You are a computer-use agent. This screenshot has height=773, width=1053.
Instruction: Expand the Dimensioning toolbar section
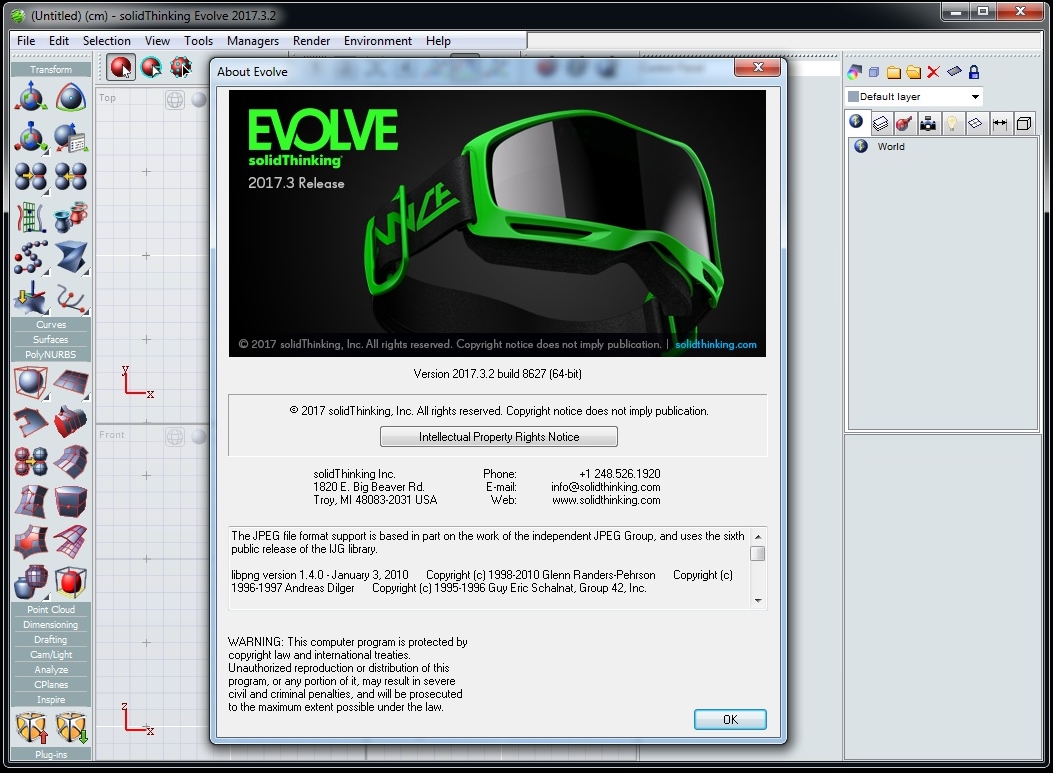click(x=51, y=625)
